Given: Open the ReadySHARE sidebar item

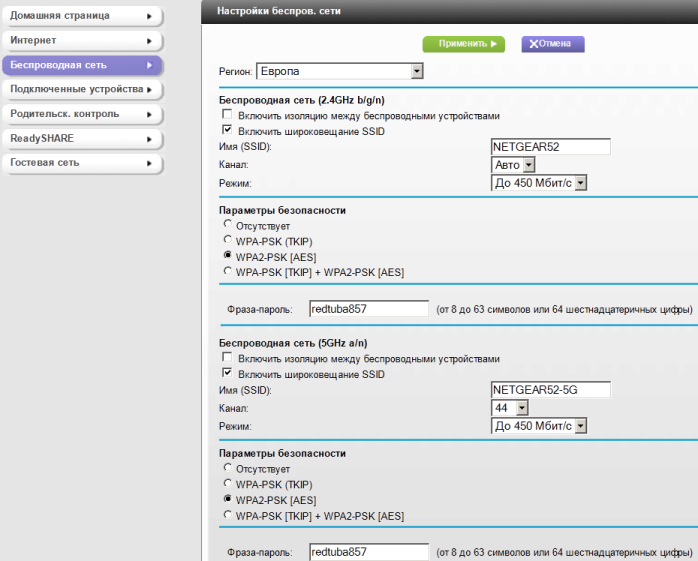Looking at the screenshot, I should tap(82, 138).
